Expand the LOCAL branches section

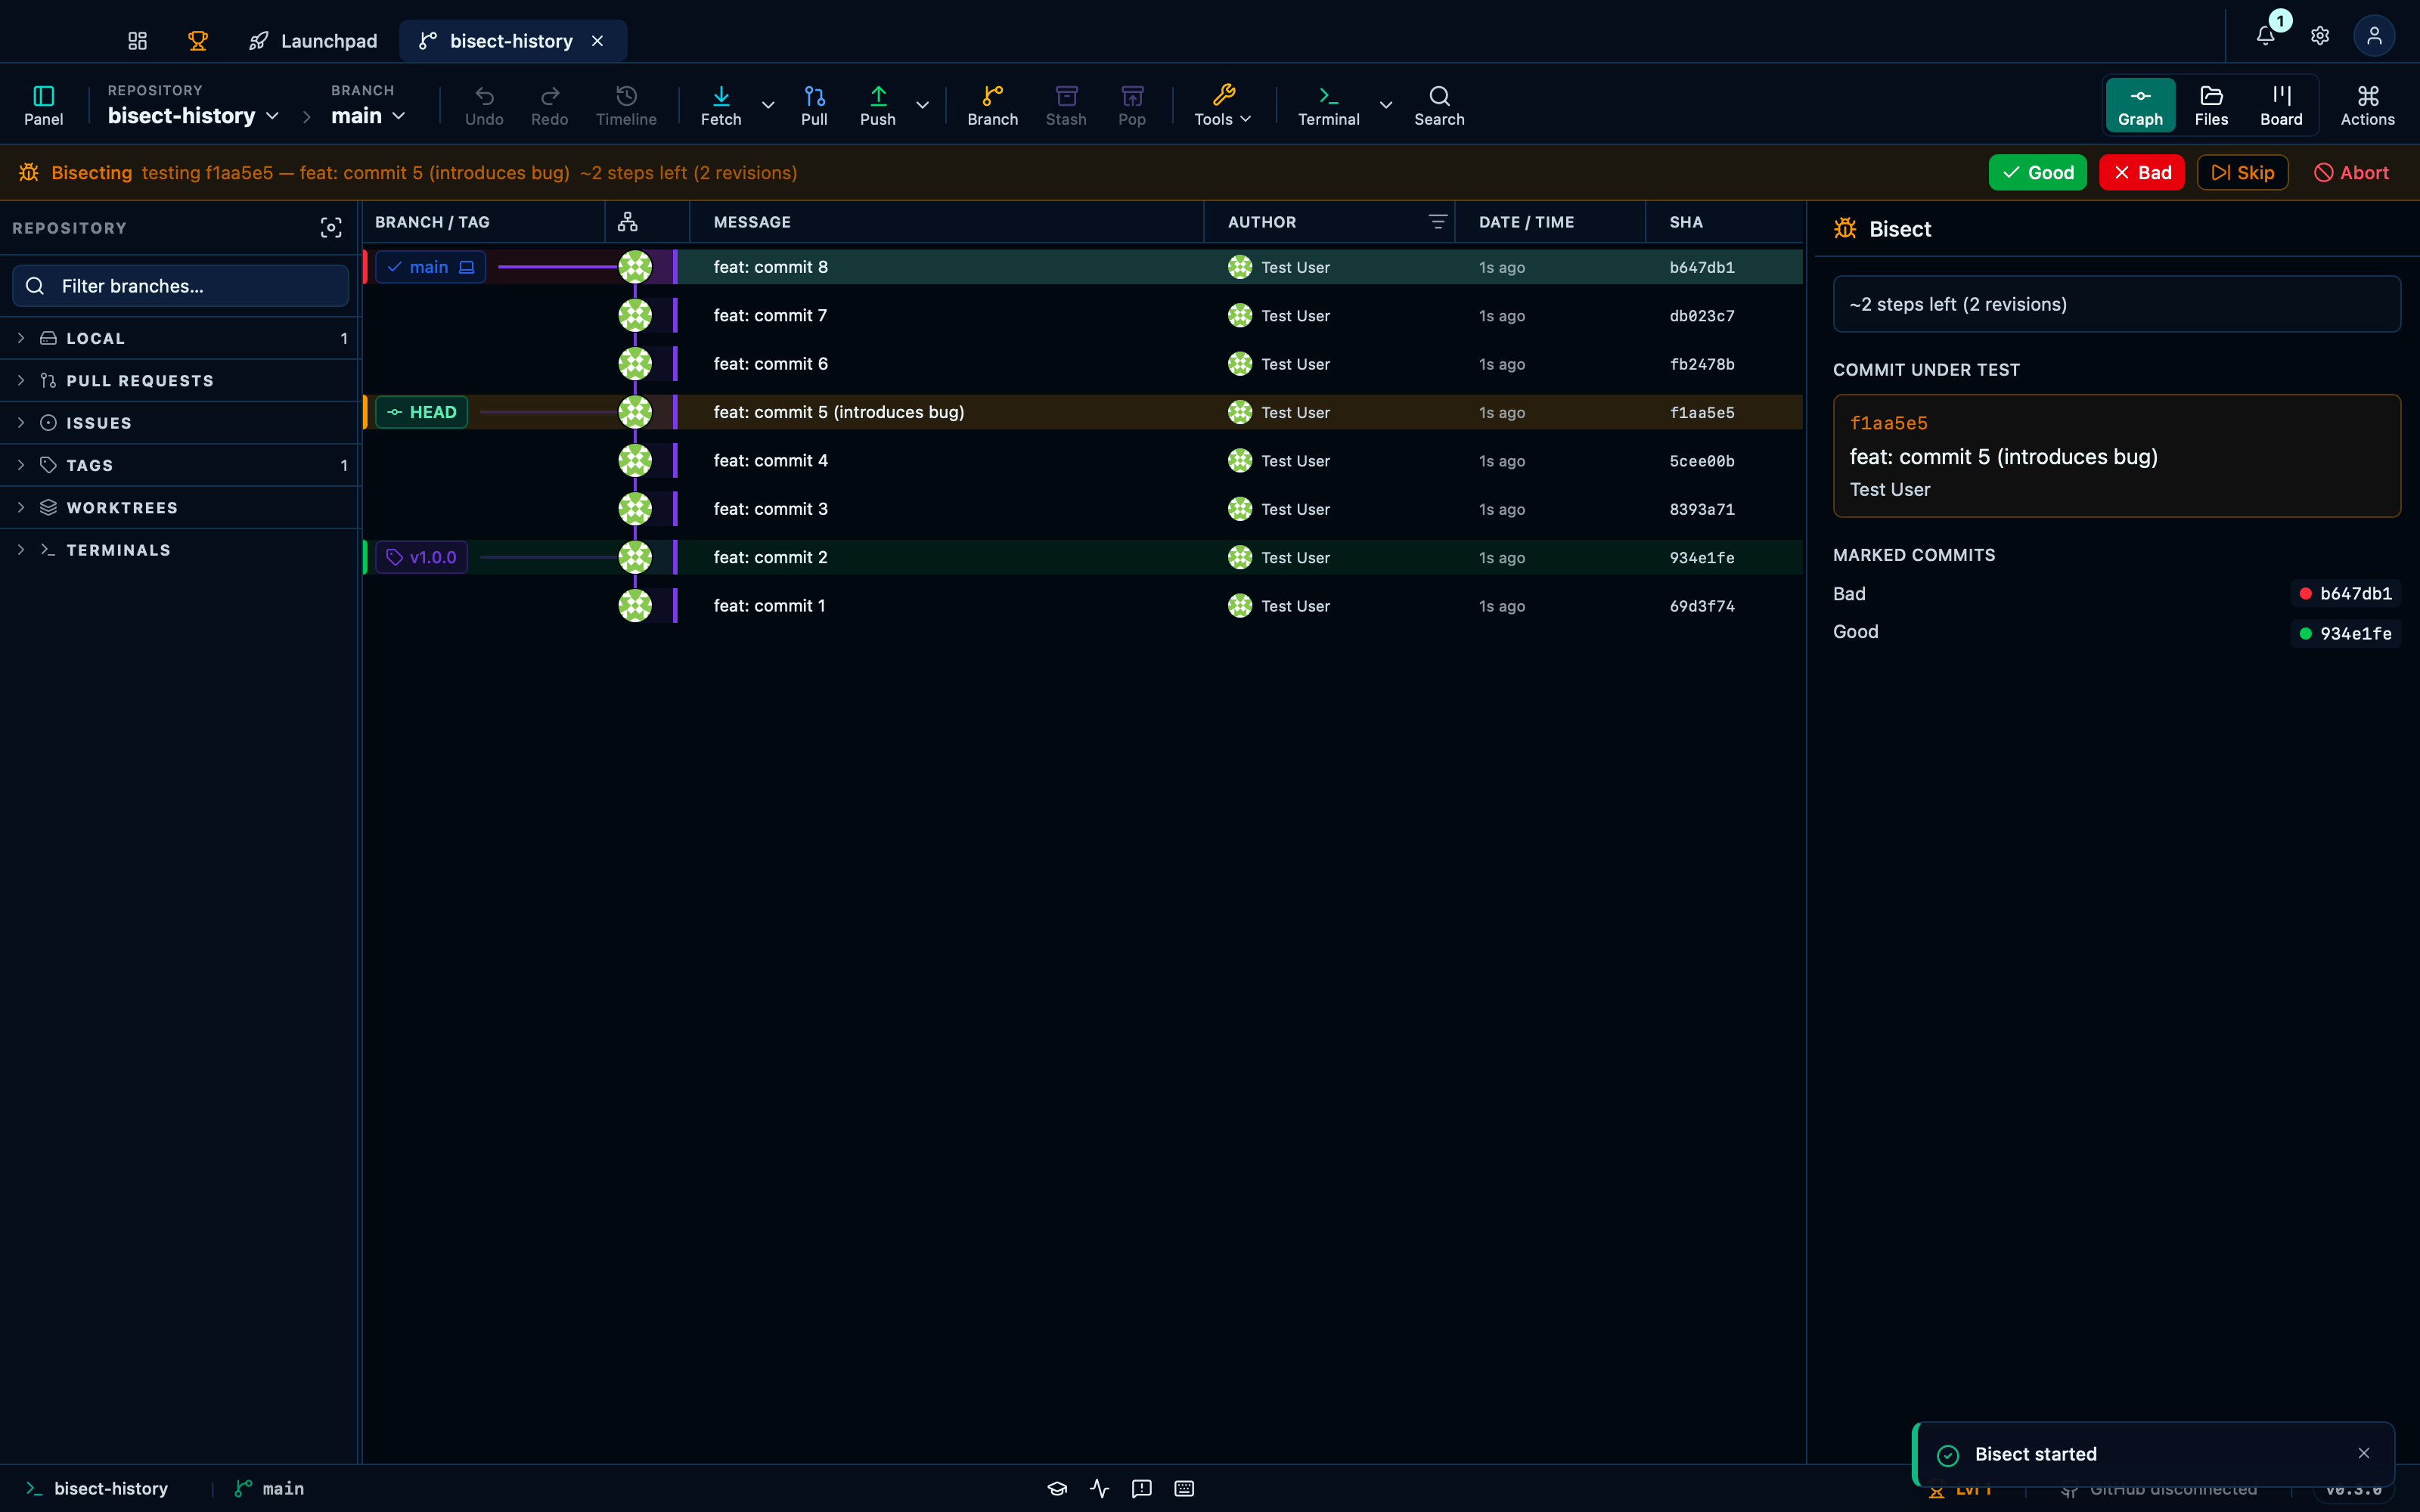click(180, 338)
